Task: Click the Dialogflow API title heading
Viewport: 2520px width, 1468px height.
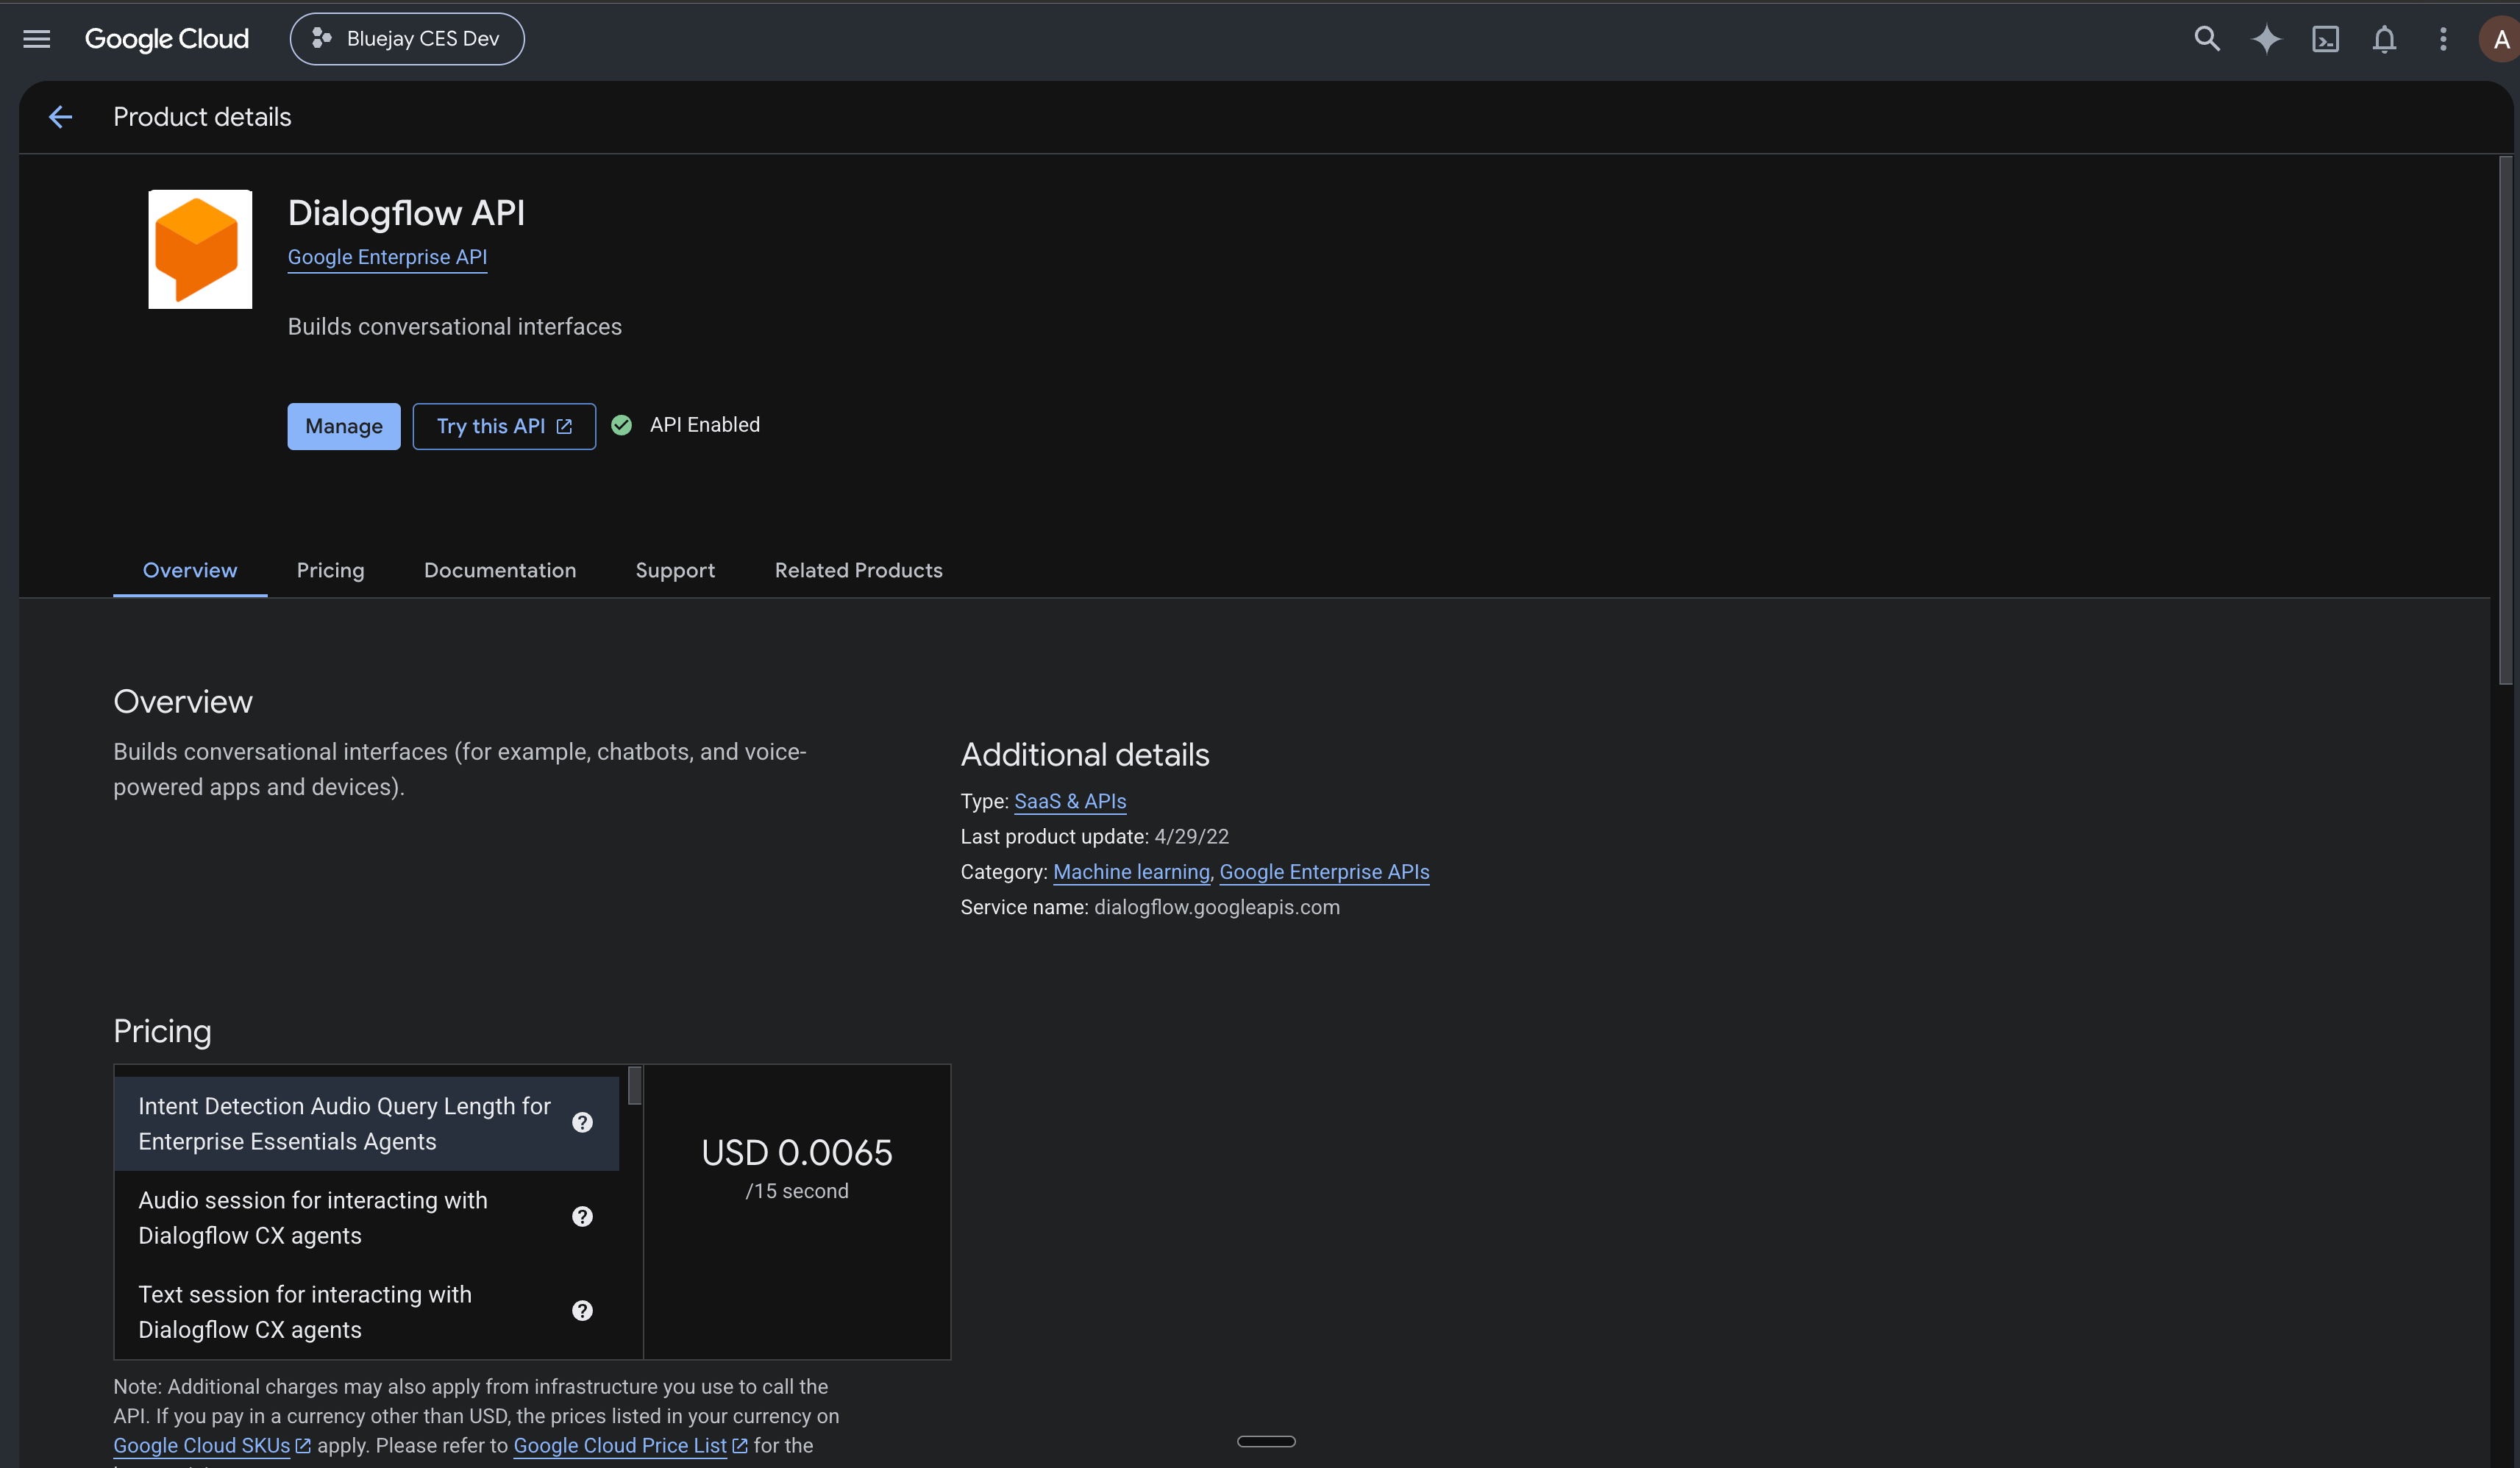Action: [x=406, y=213]
